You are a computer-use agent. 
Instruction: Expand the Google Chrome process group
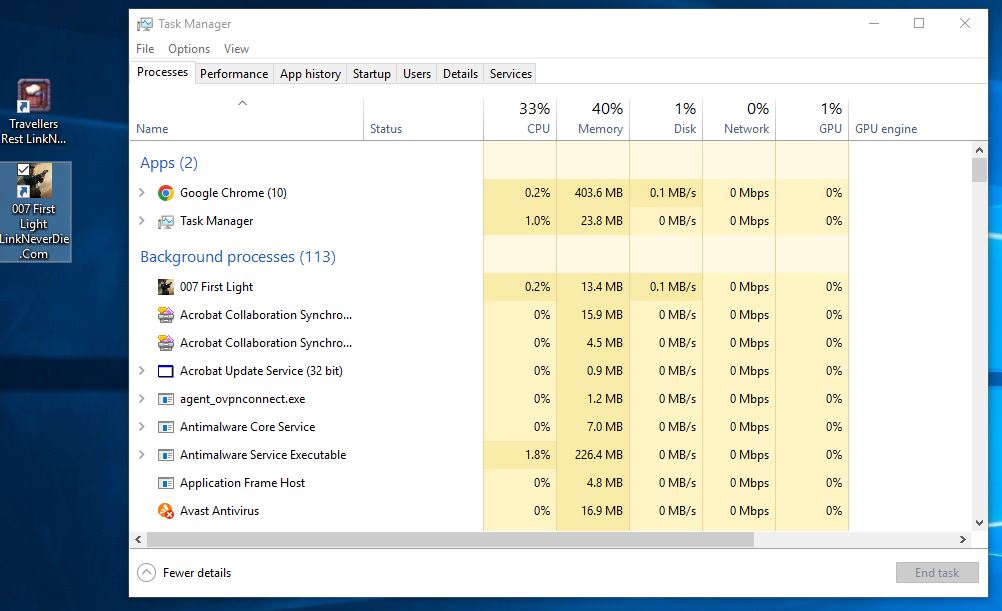click(x=142, y=192)
